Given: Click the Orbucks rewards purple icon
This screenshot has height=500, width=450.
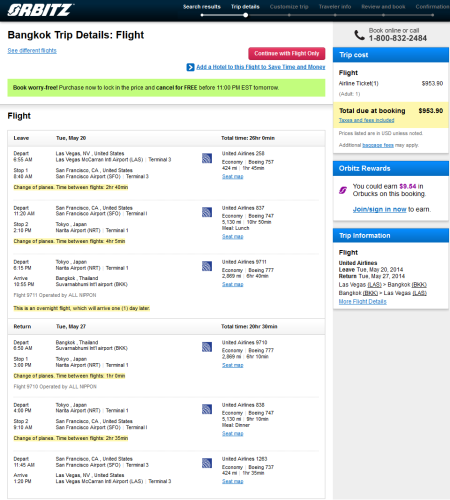Looking at the screenshot, I should (x=343, y=190).
